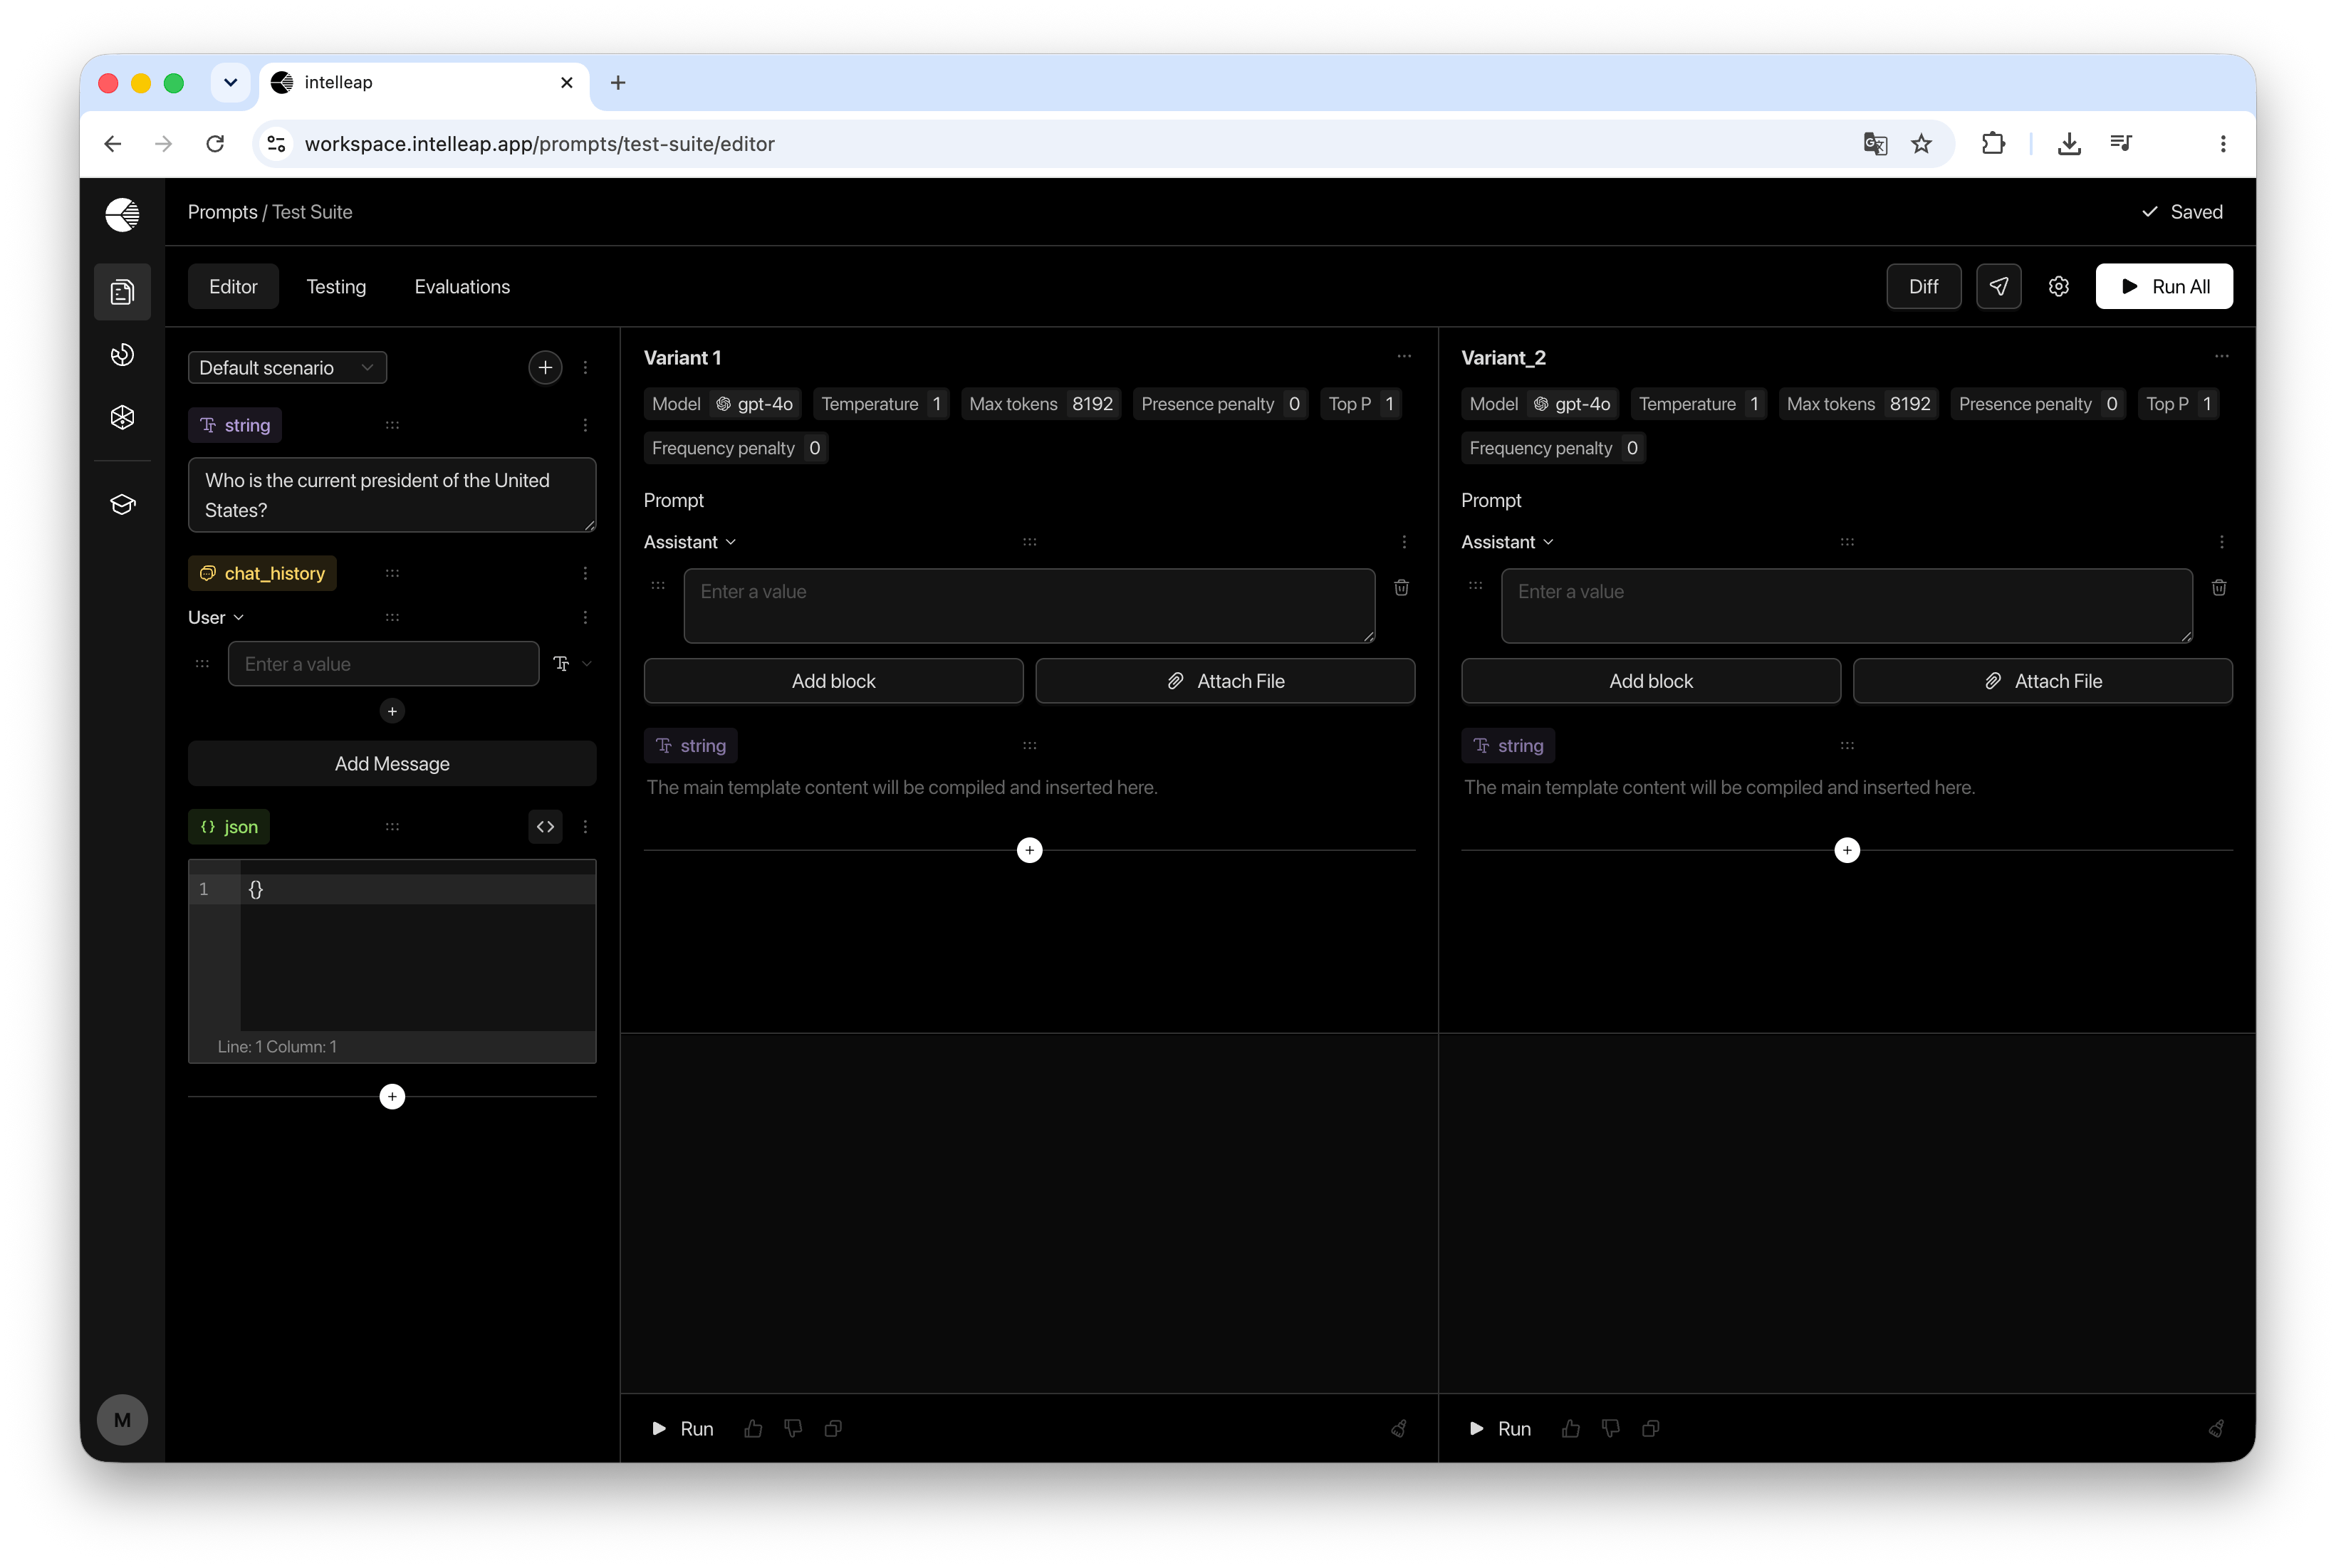
Task: Open json variable options menu
Action: 585,827
